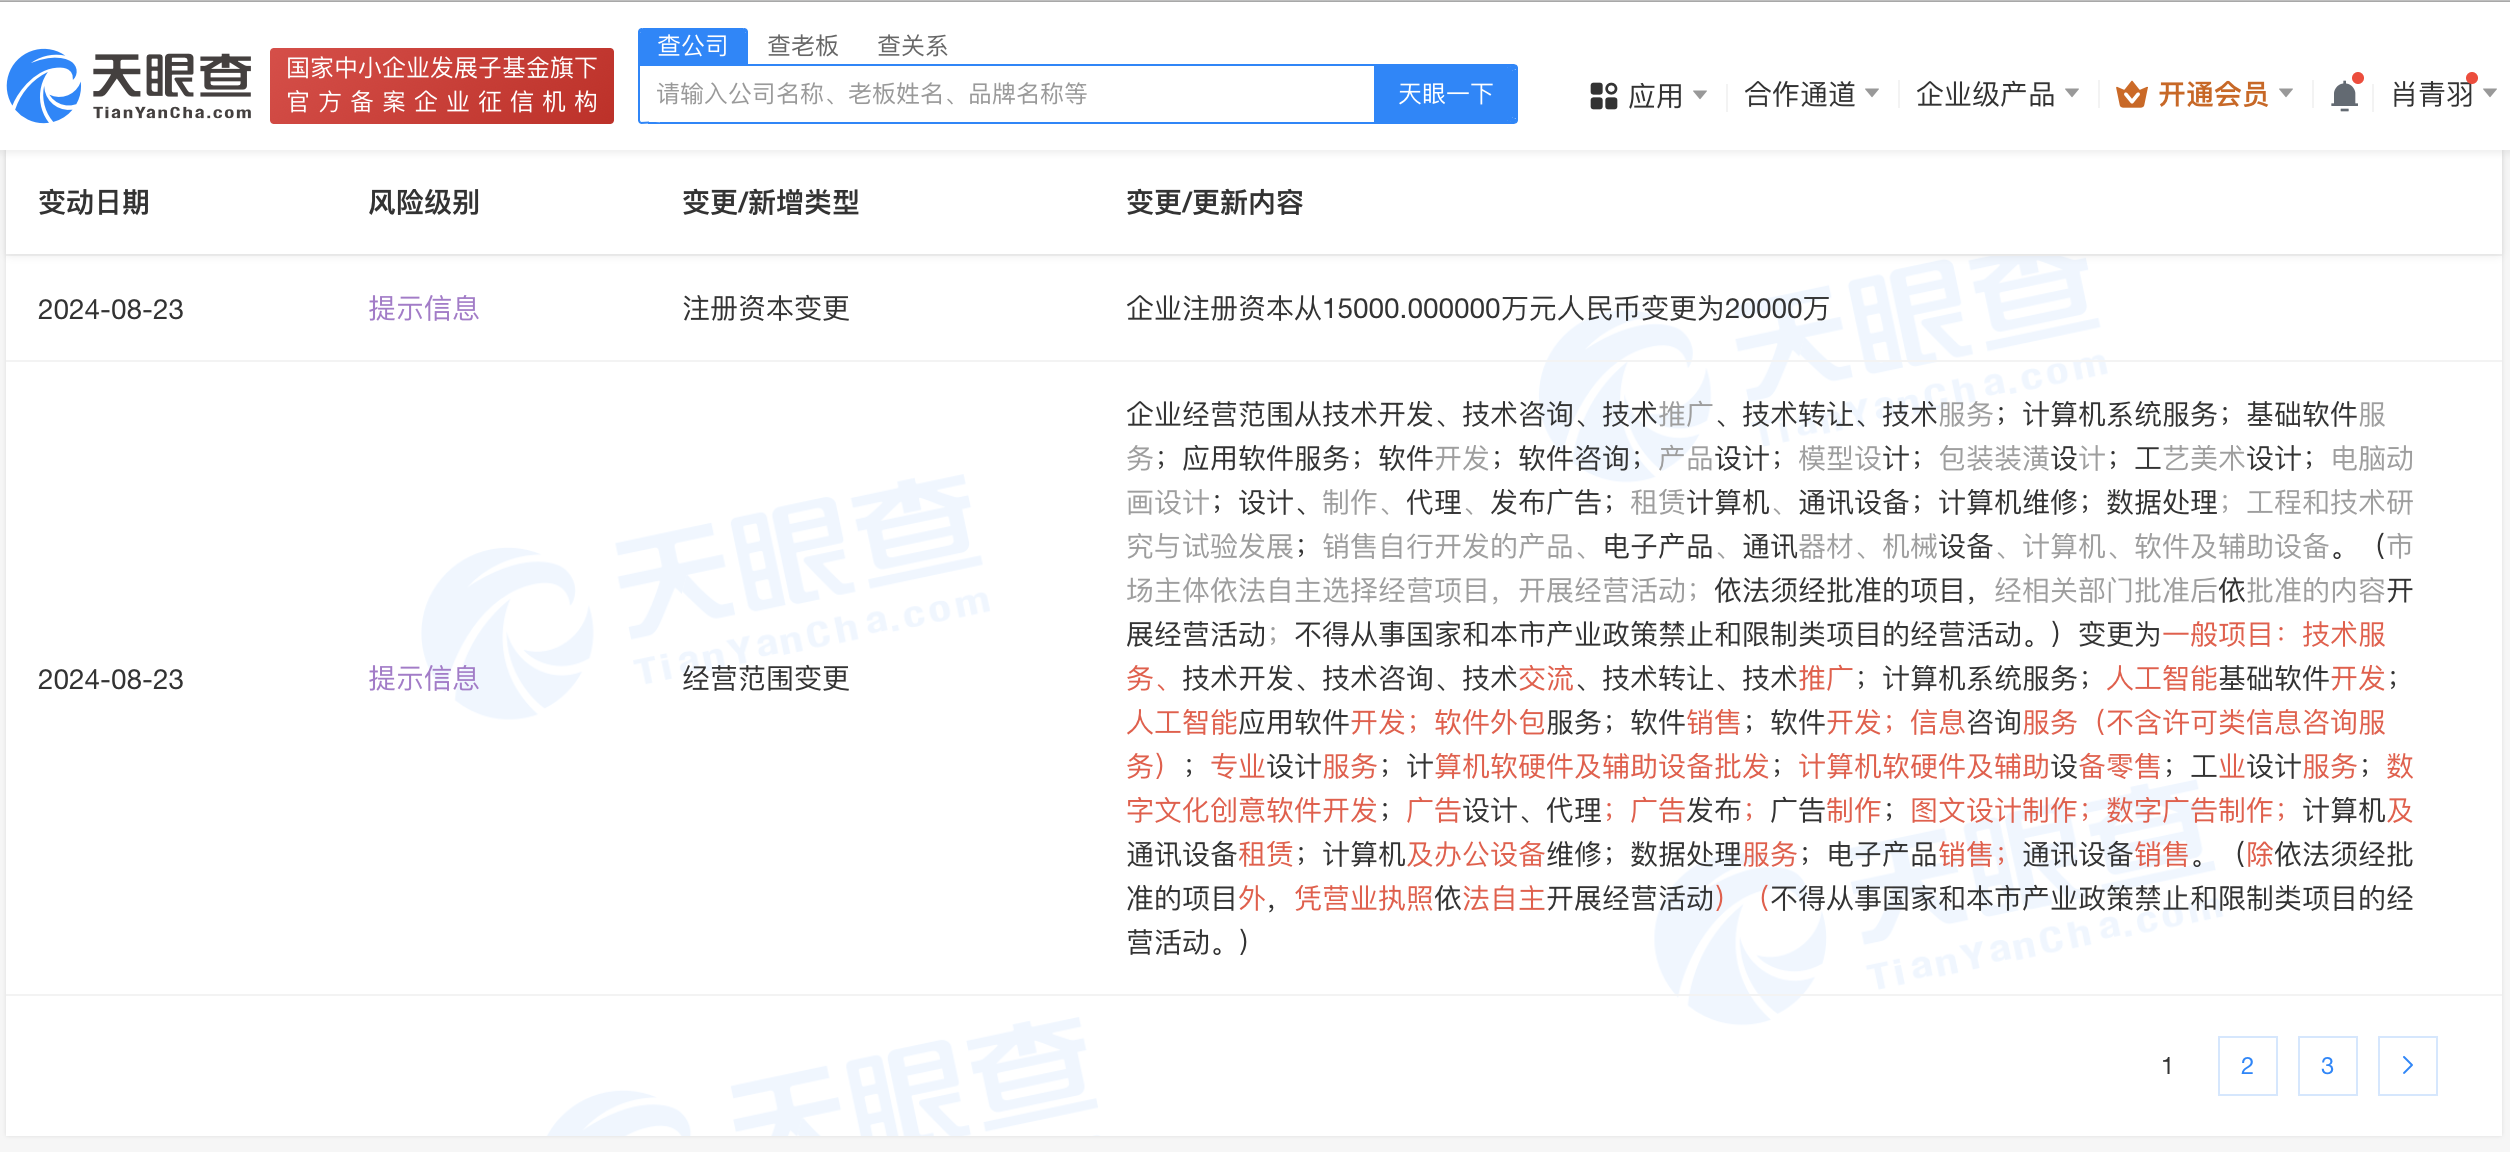Screen dimensions: 2510x1152
Task: Click the 天眼一下 search button
Action: 1444,93
